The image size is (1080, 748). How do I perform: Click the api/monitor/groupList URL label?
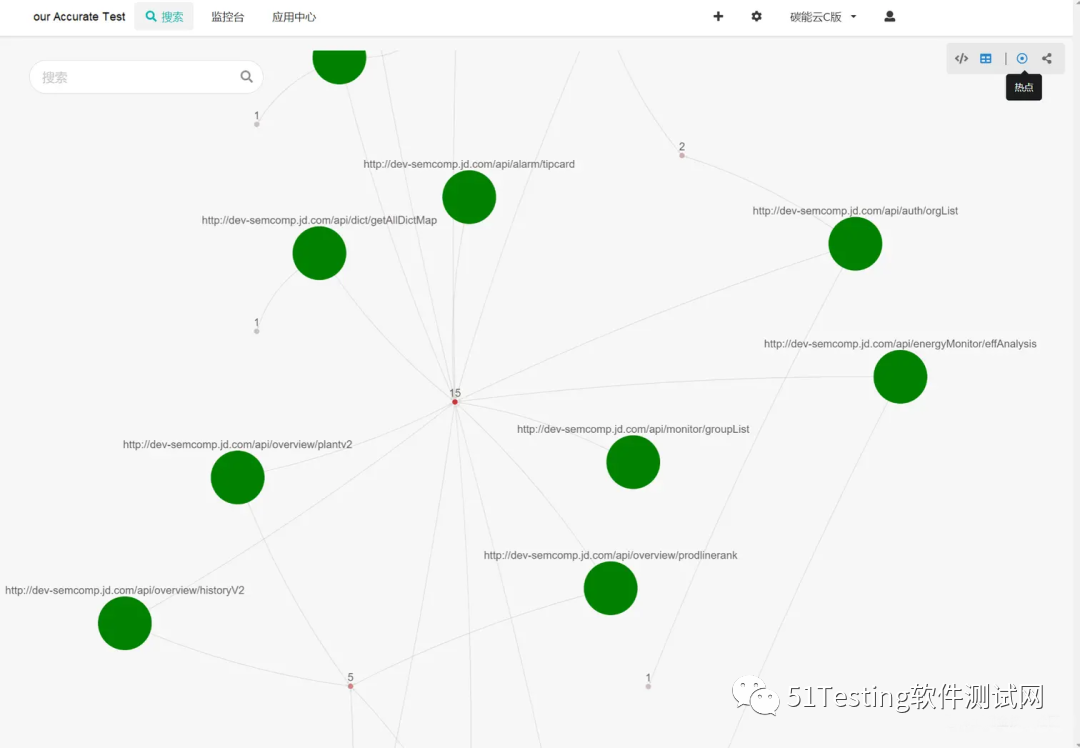point(633,429)
